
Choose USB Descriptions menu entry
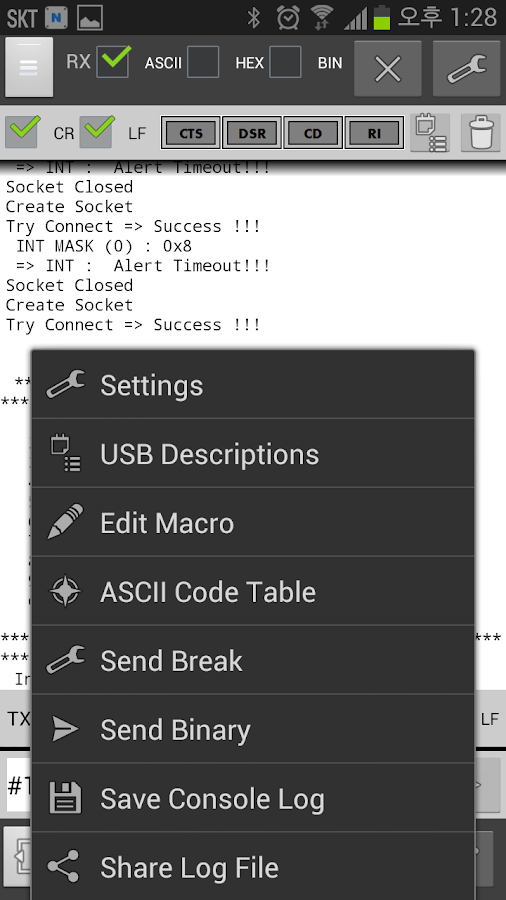click(253, 453)
